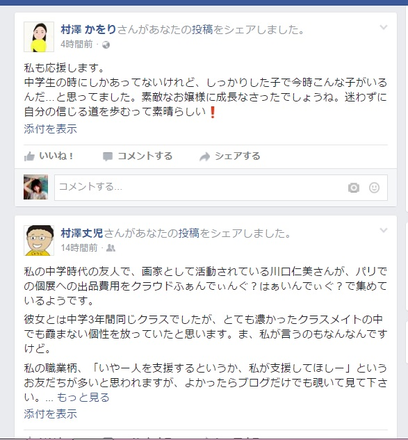
Task: Open the 村澤丈児 name link
Action: pyautogui.click(x=82, y=233)
